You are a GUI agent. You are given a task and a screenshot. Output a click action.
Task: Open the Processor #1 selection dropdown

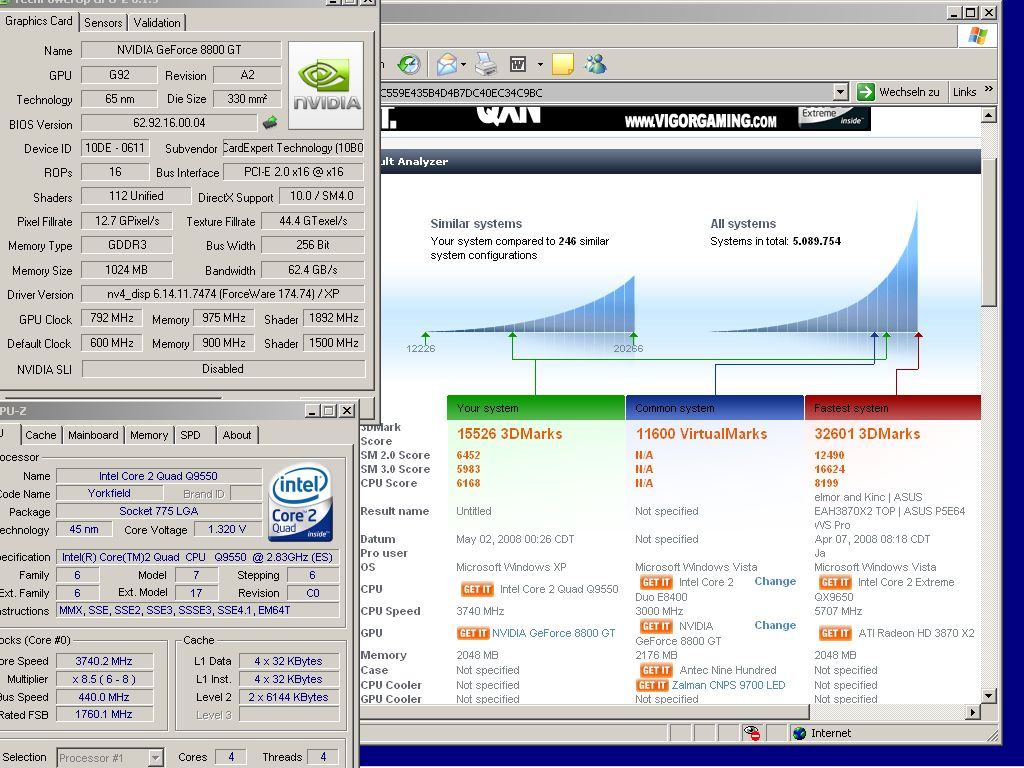[155, 758]
